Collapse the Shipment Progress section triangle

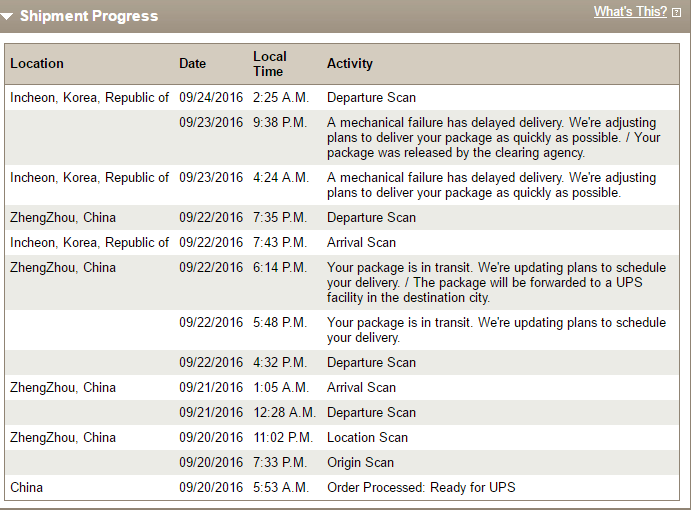pyautogui.click(x=7, y=17)
